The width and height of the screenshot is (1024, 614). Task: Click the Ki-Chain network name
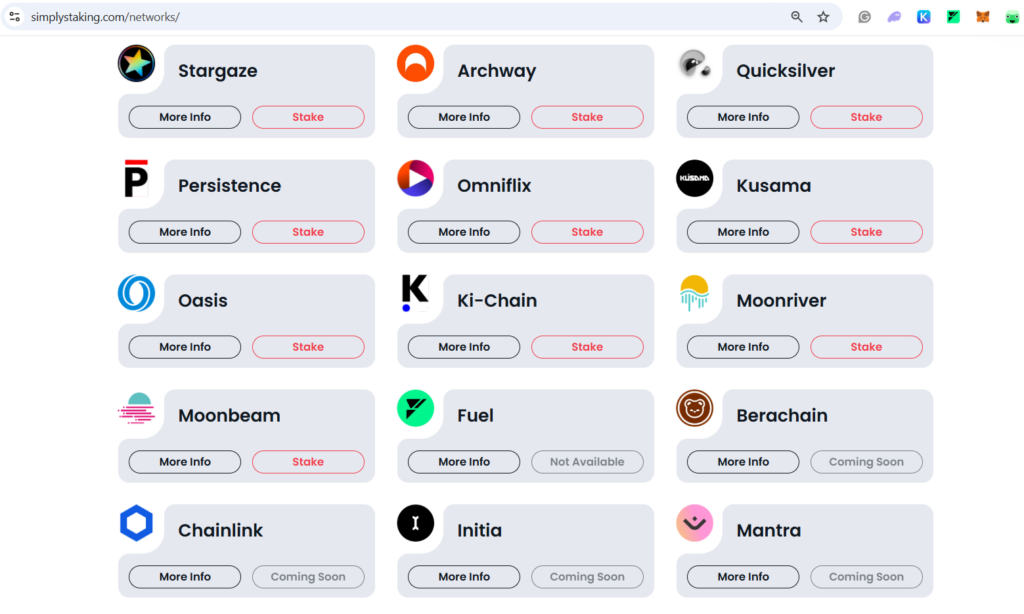coord(497,301)
